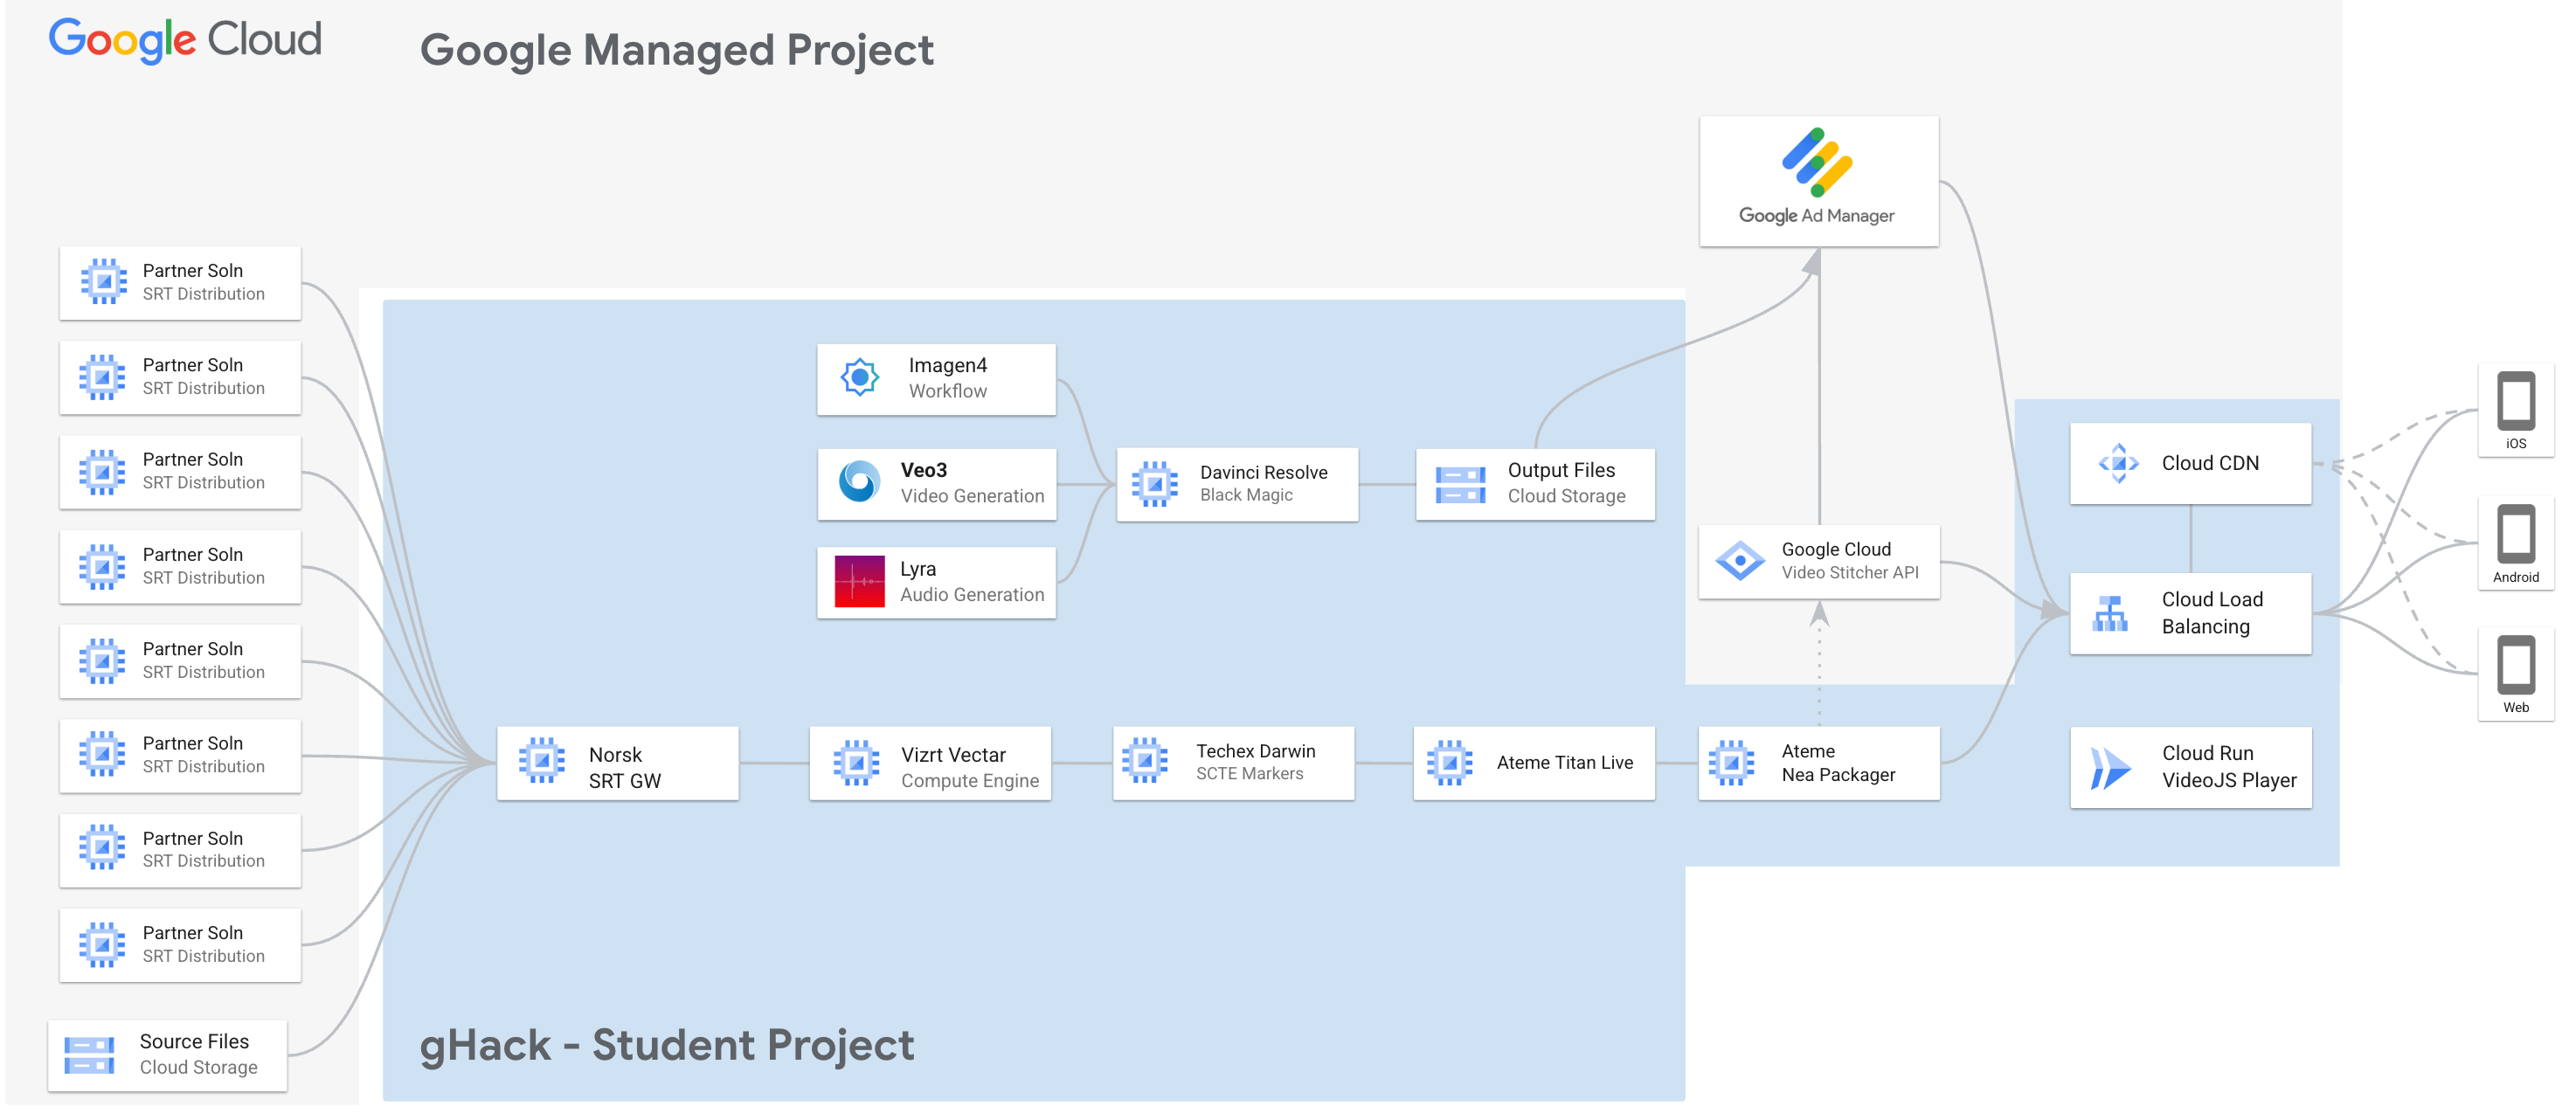The image size is (2576, 1120).
Task: Click the Output Files Cloud Storage icon
Action: pyautogui.click(x=1460, y=485)
